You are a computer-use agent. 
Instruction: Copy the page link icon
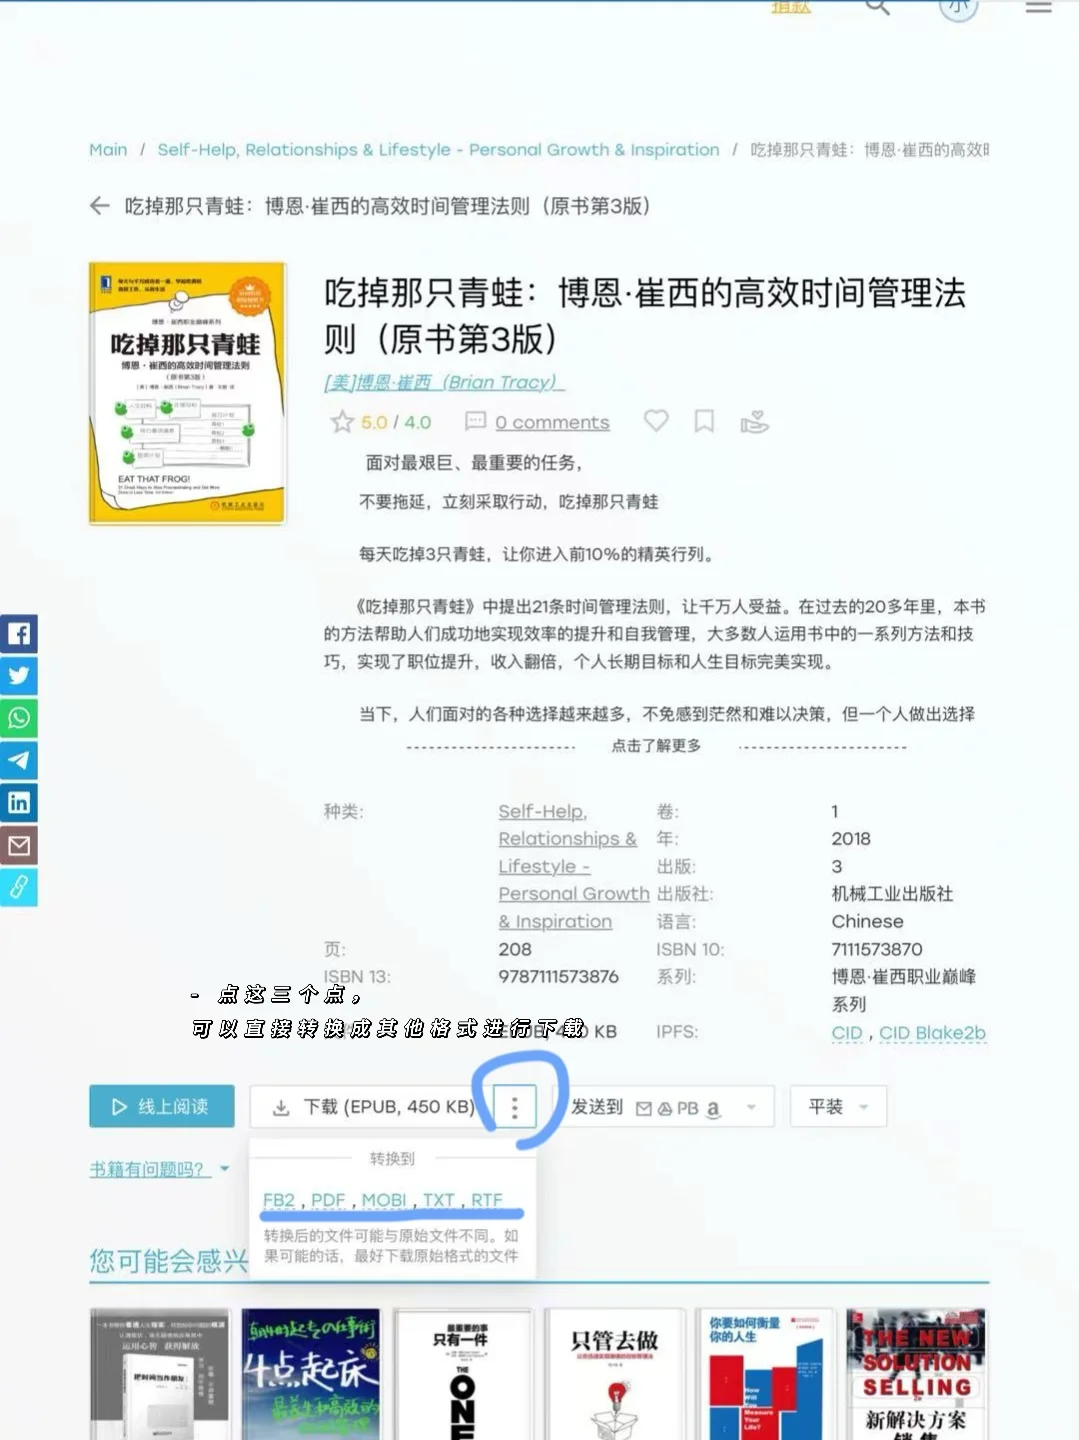[x=18, y=887]
